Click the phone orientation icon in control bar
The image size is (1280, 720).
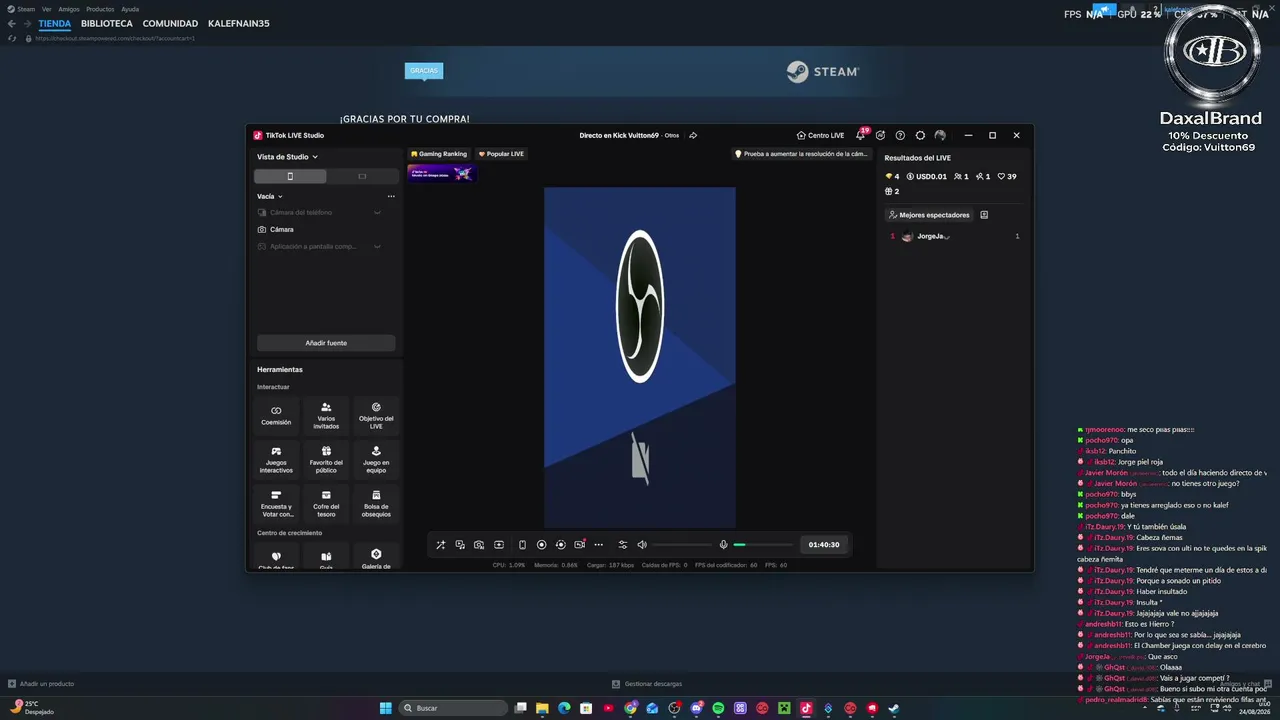pyautogui.click(x=522, y=545)
